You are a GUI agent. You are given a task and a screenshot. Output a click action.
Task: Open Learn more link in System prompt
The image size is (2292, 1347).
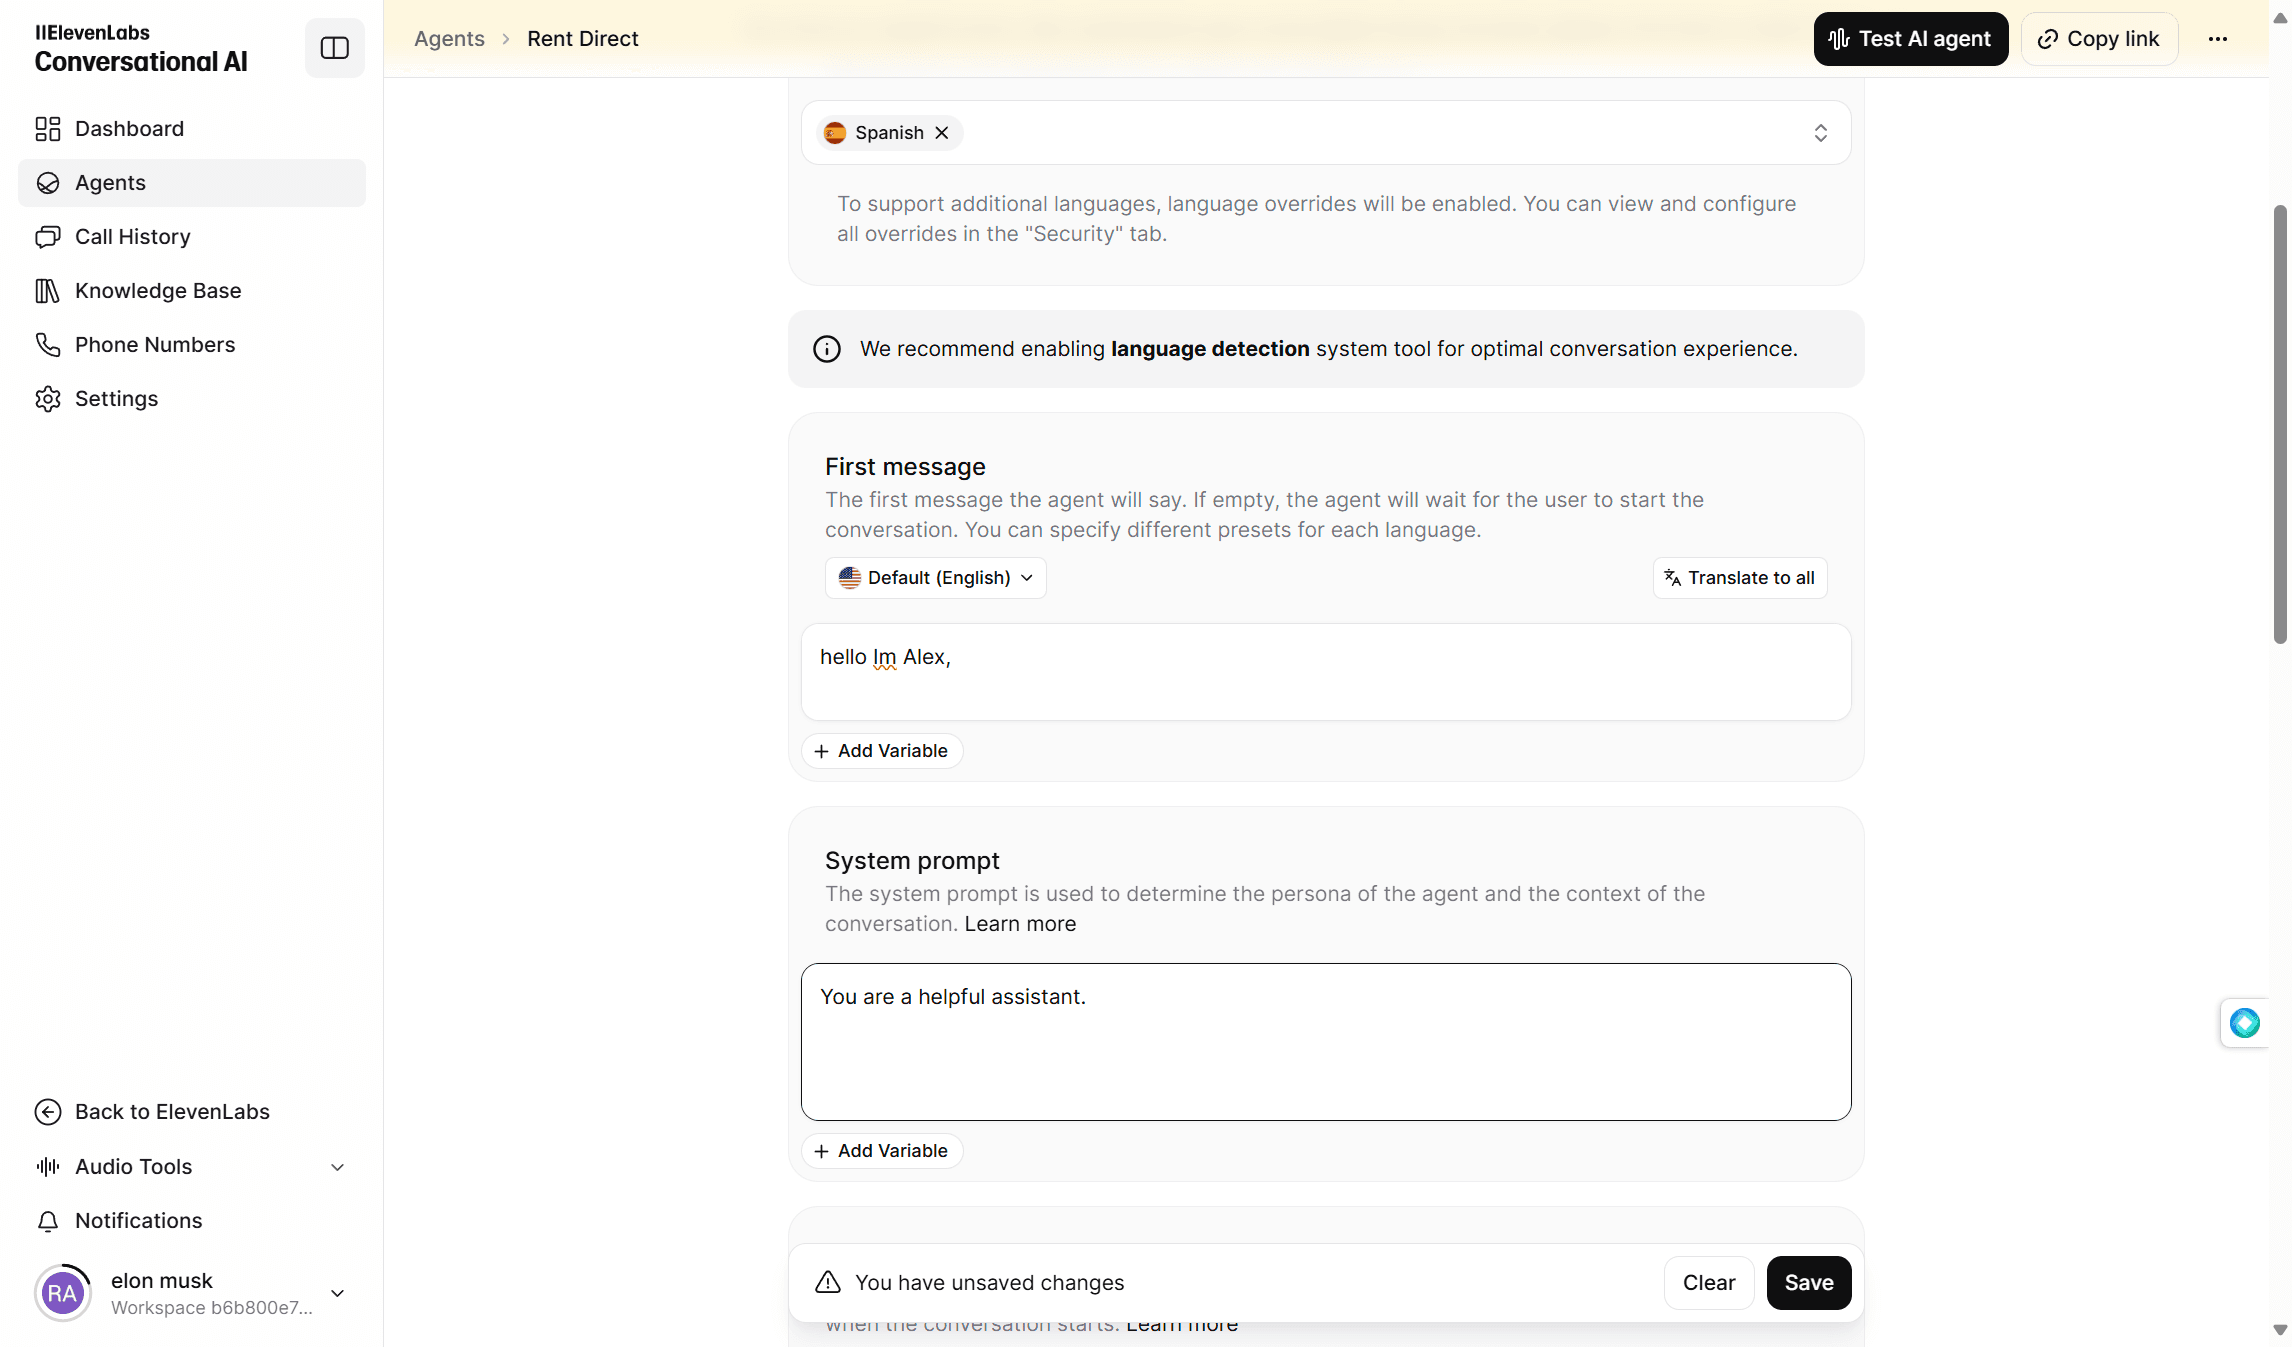click(x=1020, y=924)
